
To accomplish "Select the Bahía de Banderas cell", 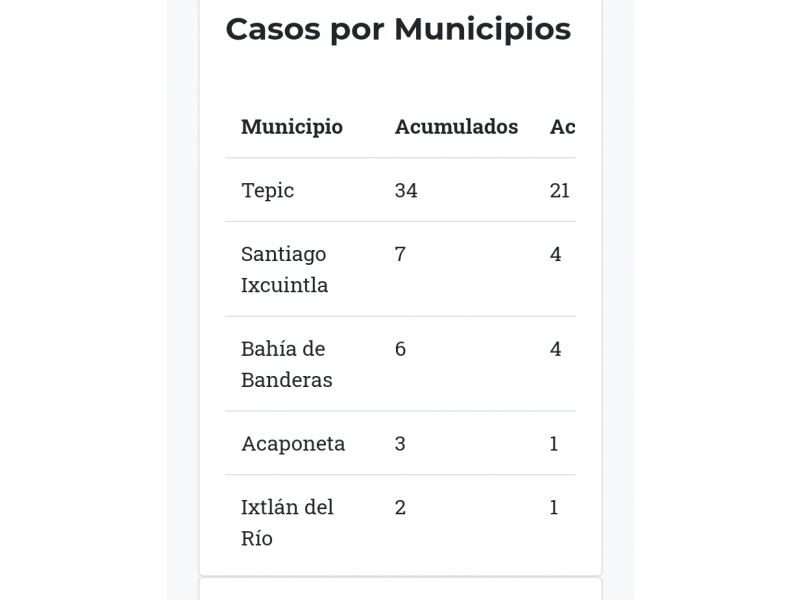I will coord(287,364).
